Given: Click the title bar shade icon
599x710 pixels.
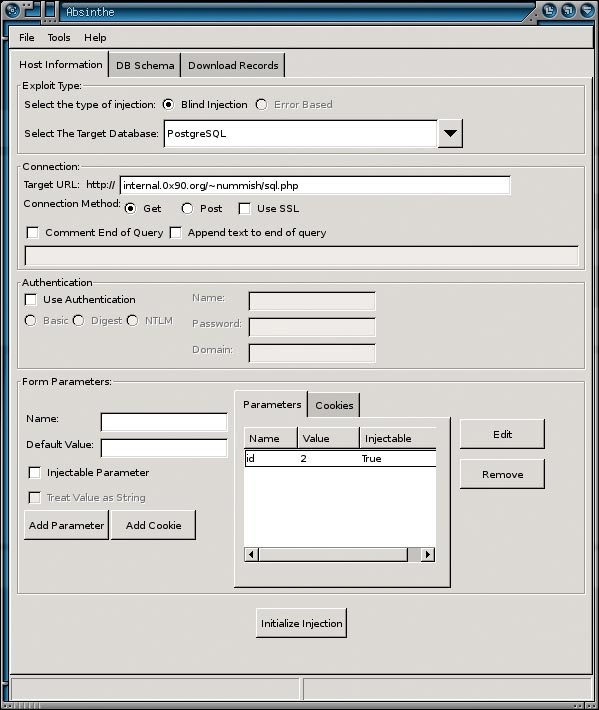Looking at the screenshot, I should pyautogui.click(x=587, y=10).
